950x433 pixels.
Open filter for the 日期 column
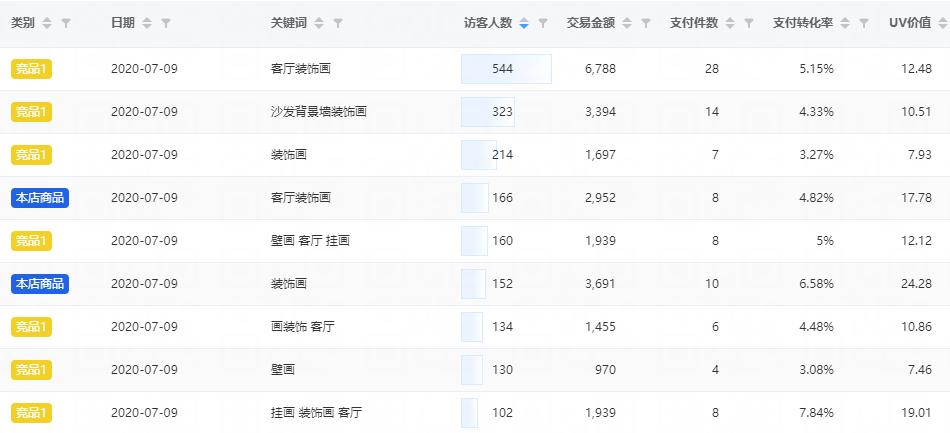[x=165, y=23]
